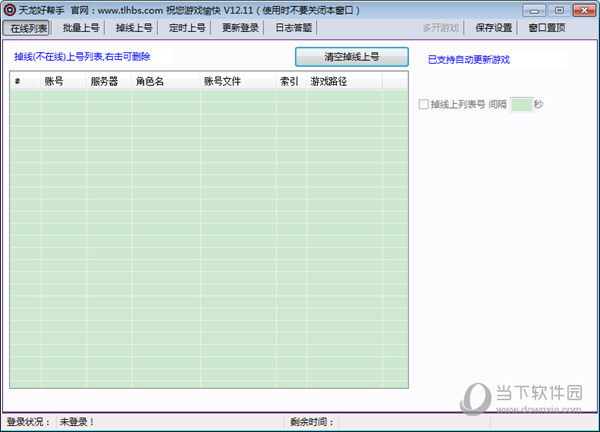The height and width of the screenshot is (432, 600).
Task: Click the app icon in title bar
Action: [x=10, y=10]
